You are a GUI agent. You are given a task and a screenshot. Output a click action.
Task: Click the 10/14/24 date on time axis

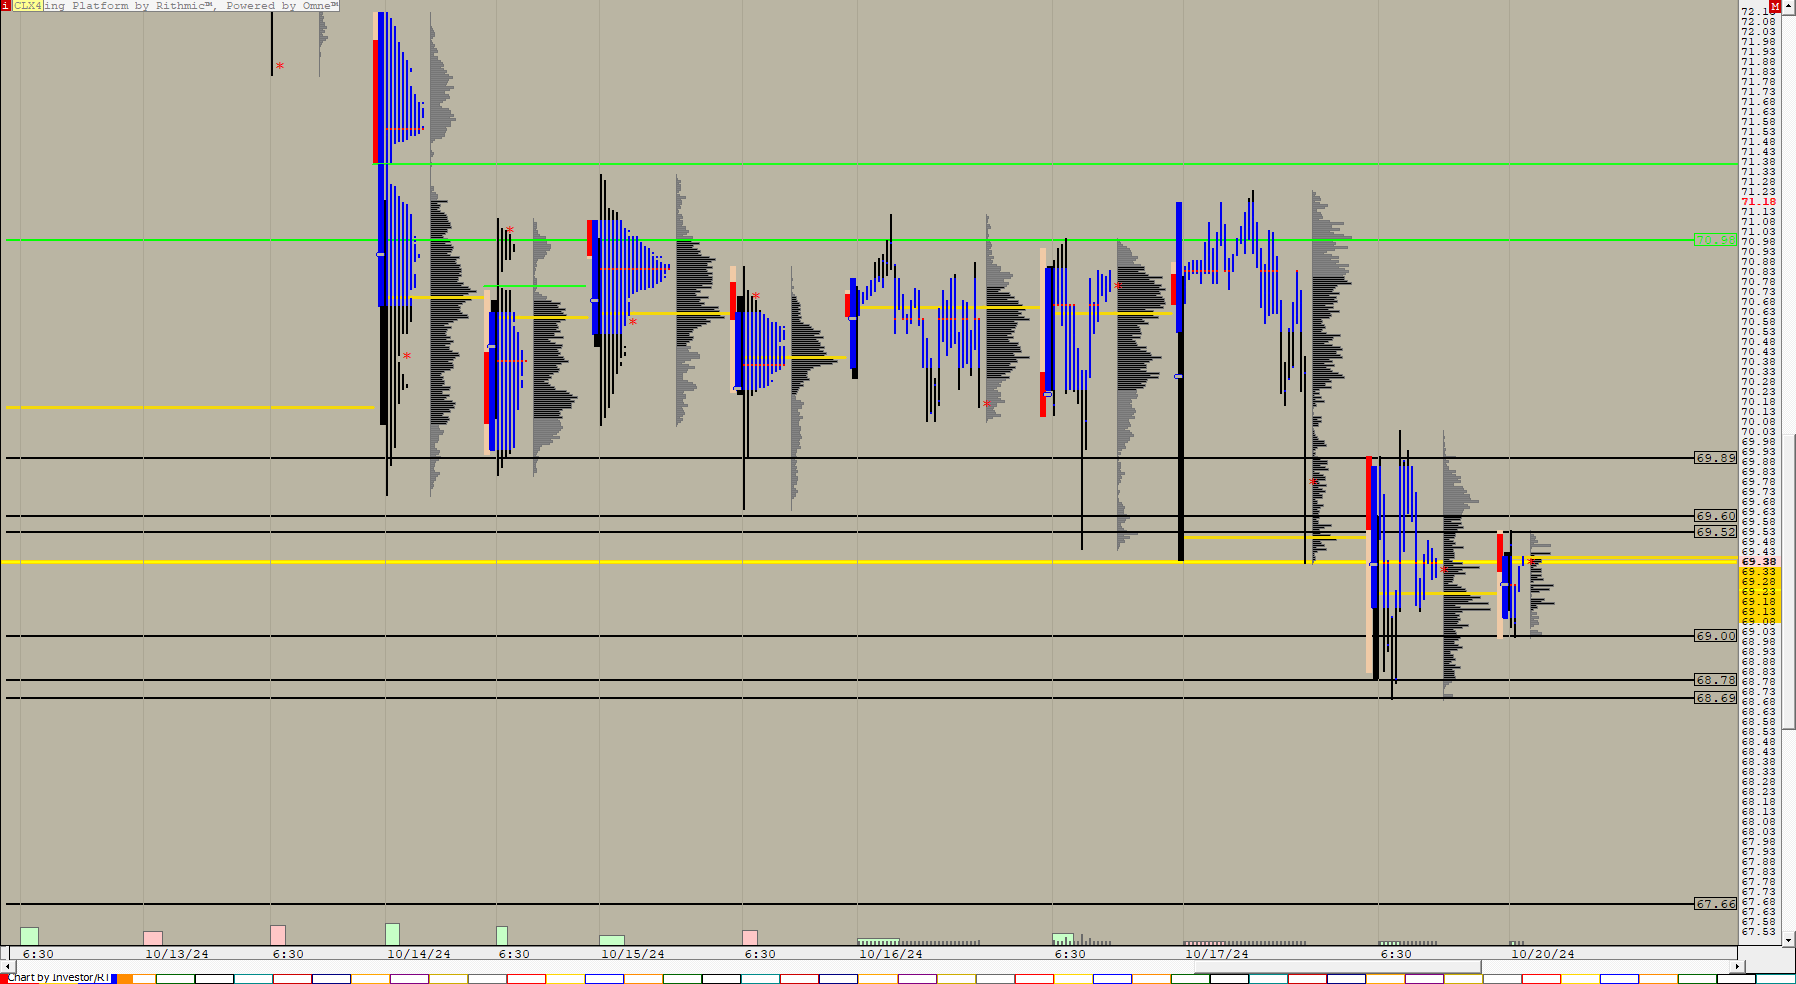pos(419,954)
